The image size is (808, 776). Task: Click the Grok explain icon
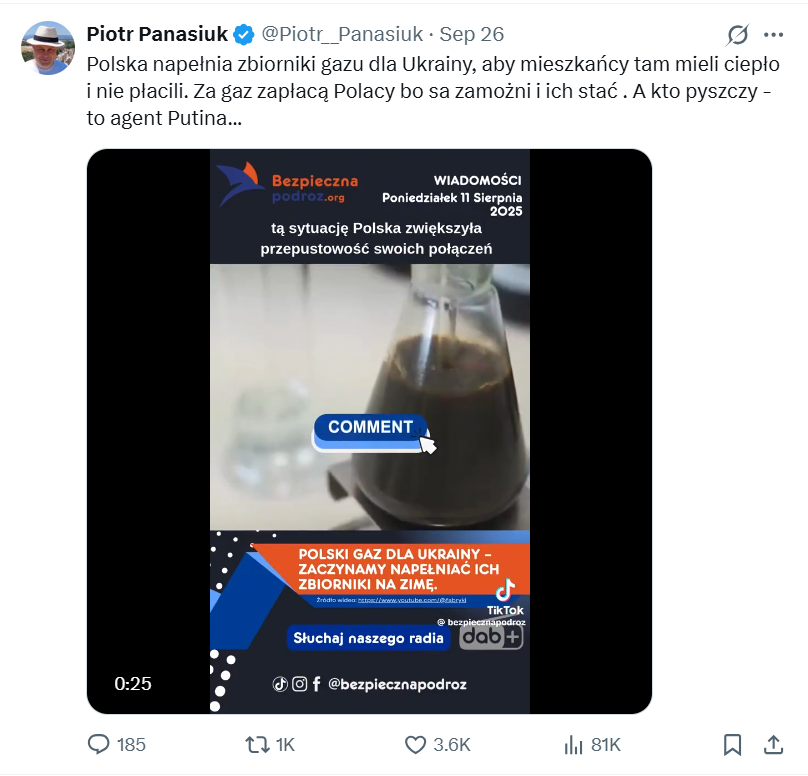[x=737, y=35]
